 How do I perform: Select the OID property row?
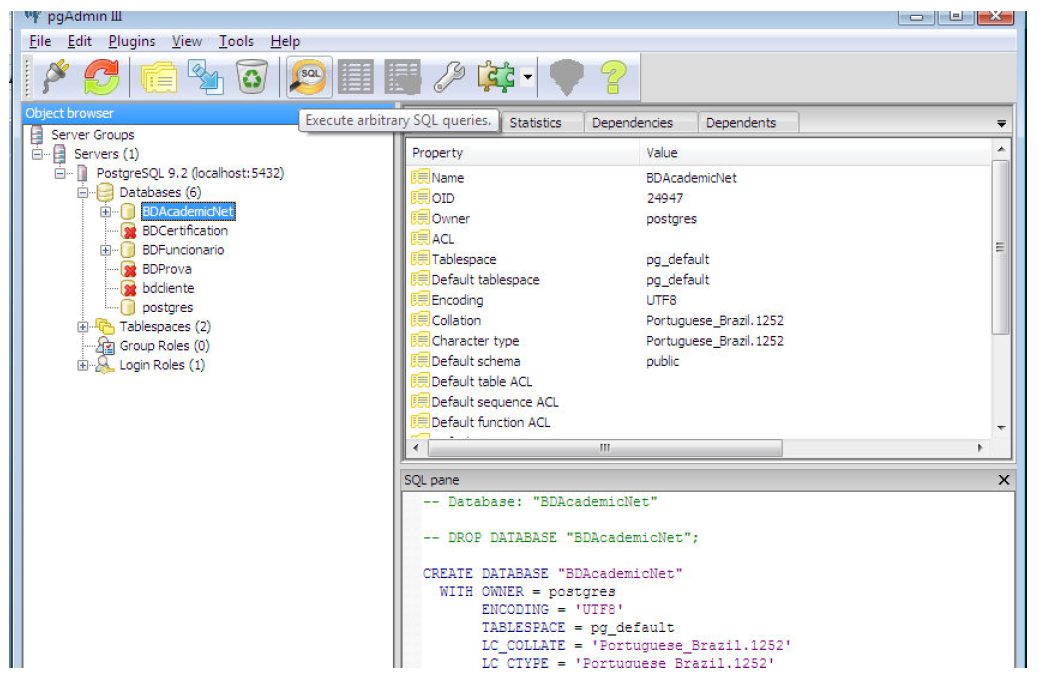click(700, 198)
